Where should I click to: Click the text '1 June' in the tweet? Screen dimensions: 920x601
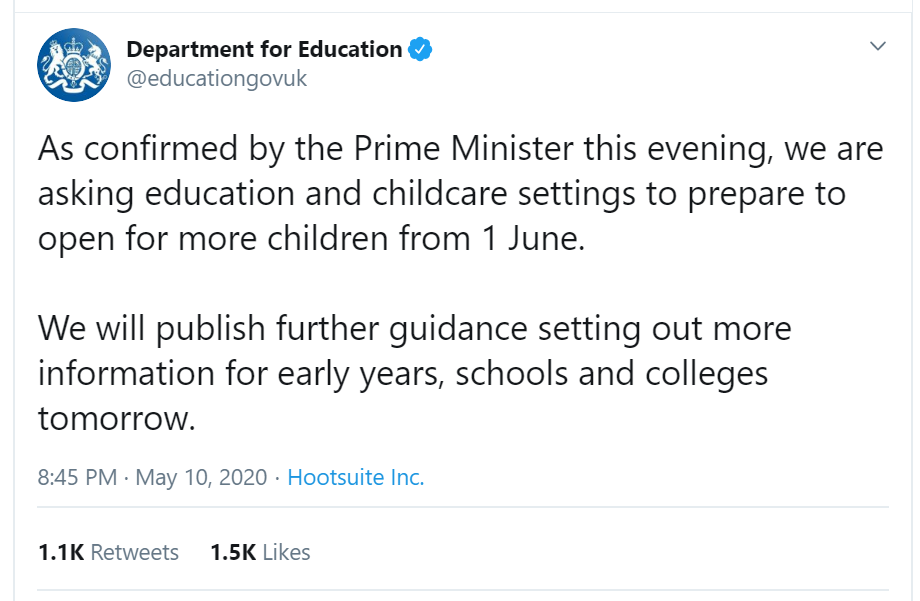tap(533, 239)
